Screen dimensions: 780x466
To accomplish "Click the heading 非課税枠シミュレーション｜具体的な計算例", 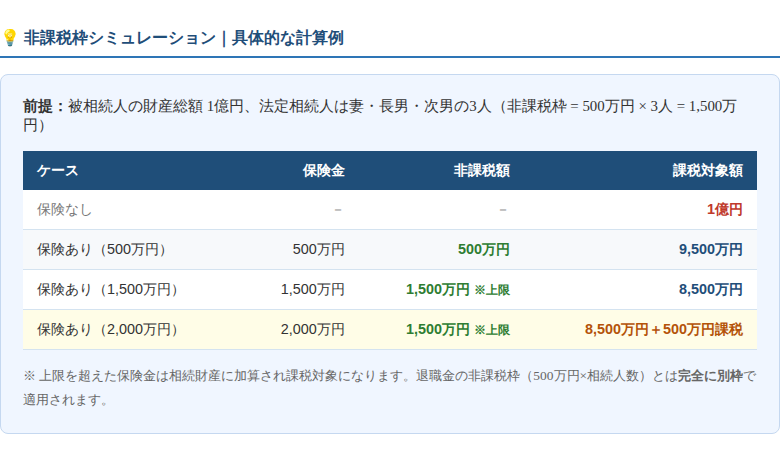I will point(184,38).
